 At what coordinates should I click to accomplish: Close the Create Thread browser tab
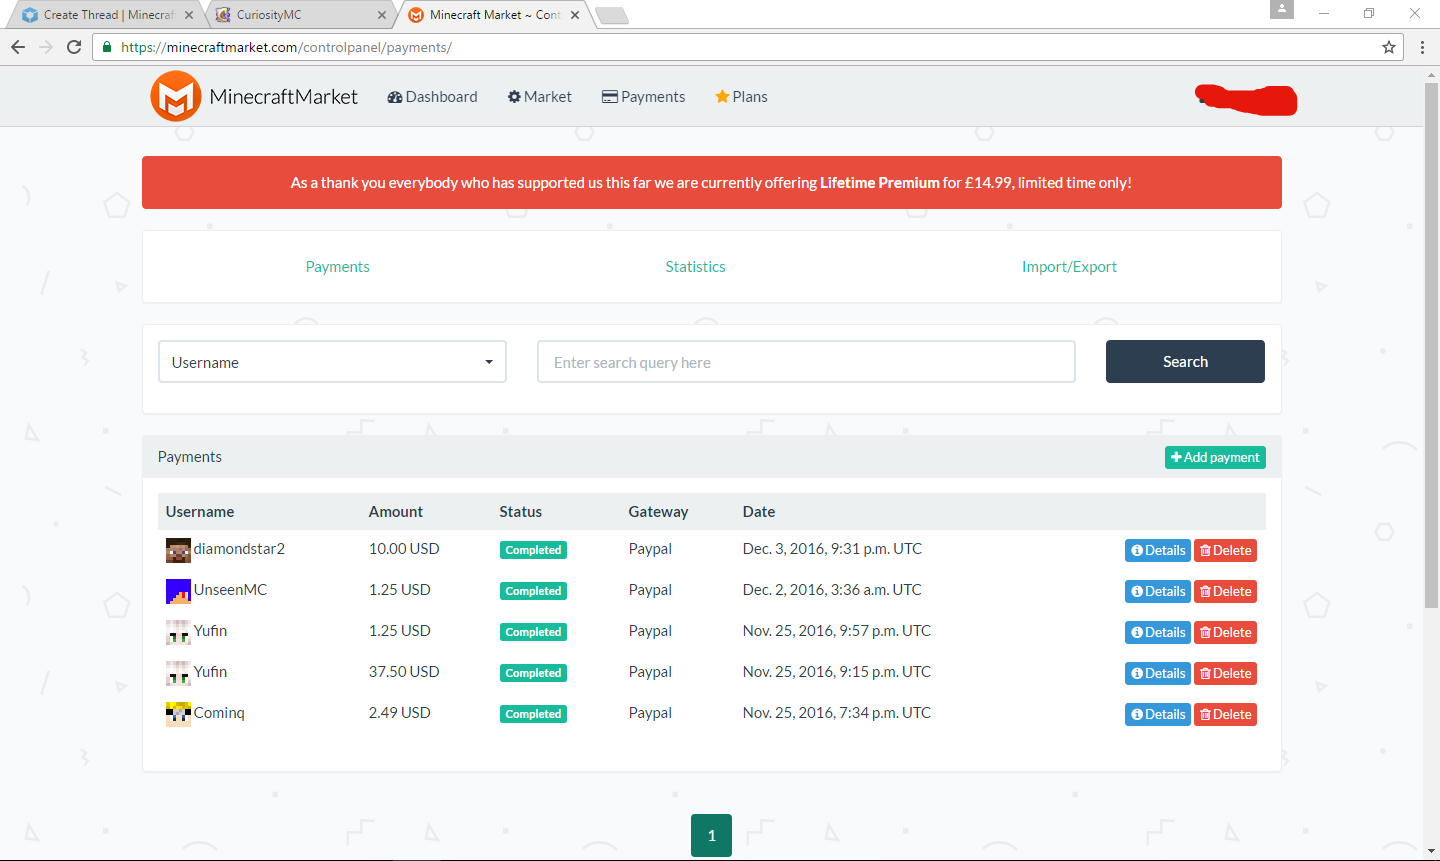pyautogui.click(x=189, y=15)
